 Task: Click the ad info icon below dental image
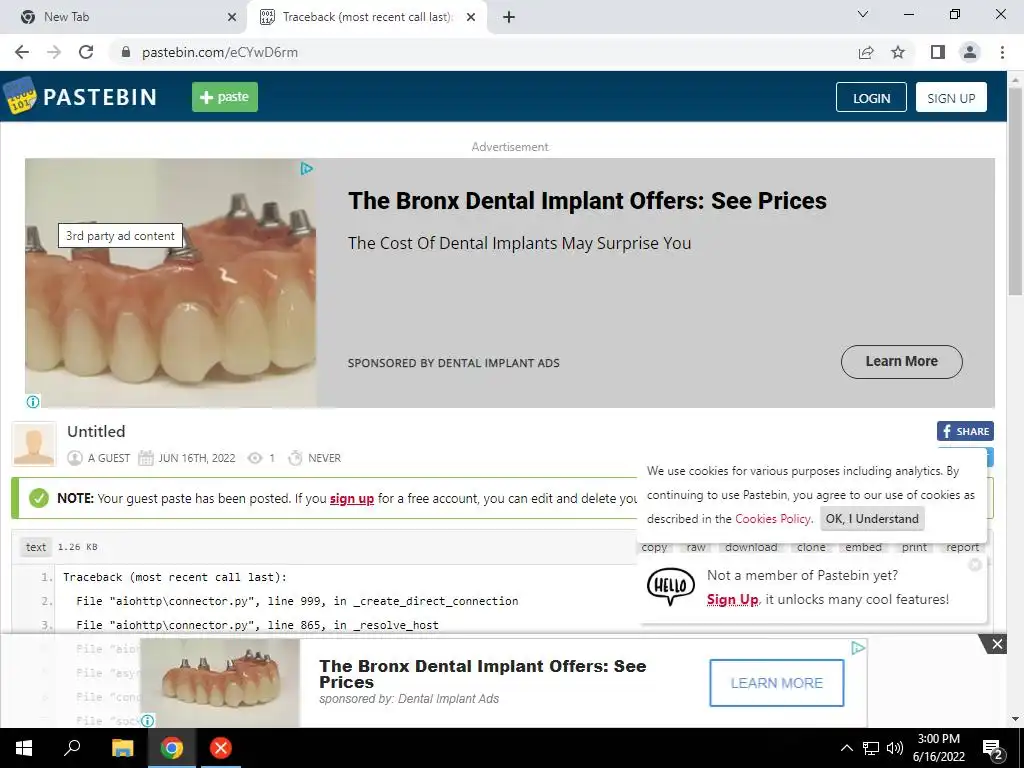point(33,402)
